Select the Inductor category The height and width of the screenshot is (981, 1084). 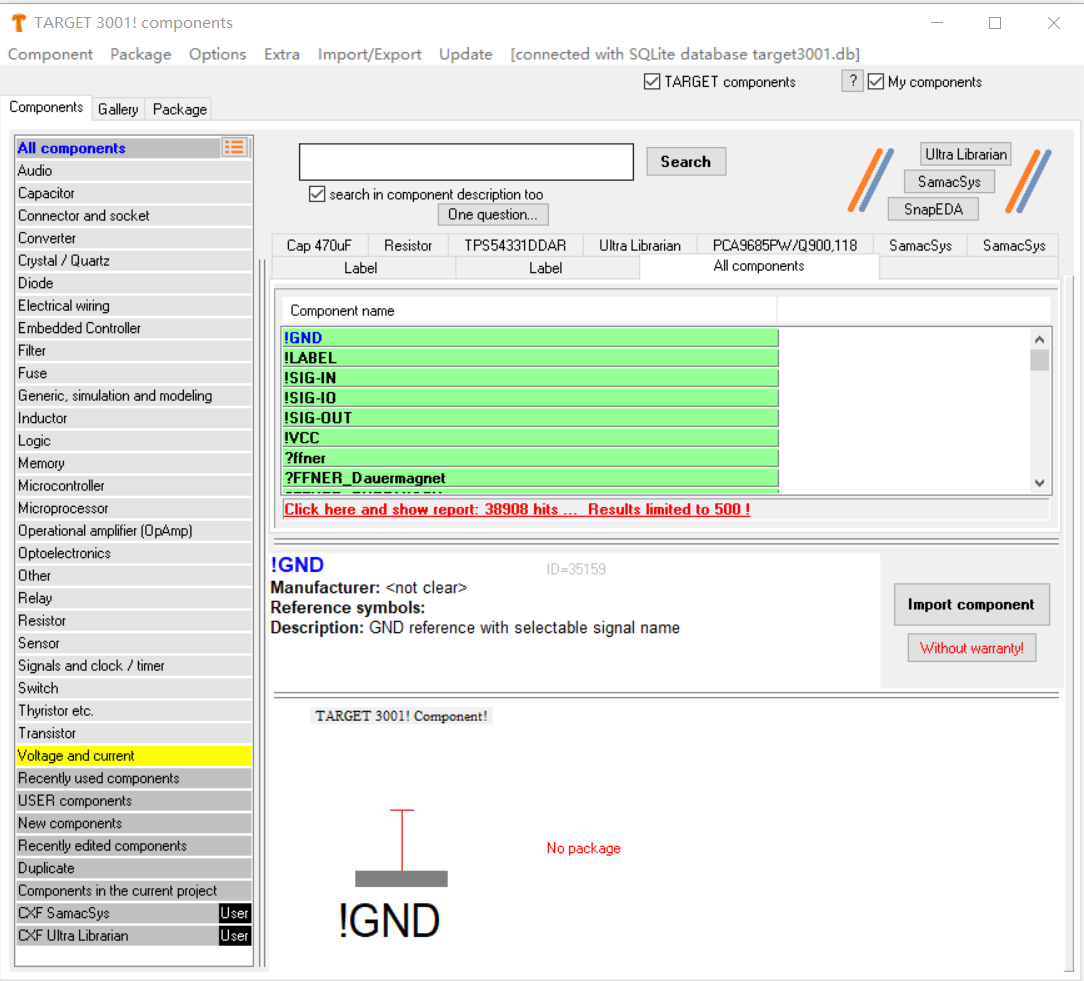coord(134,418)
